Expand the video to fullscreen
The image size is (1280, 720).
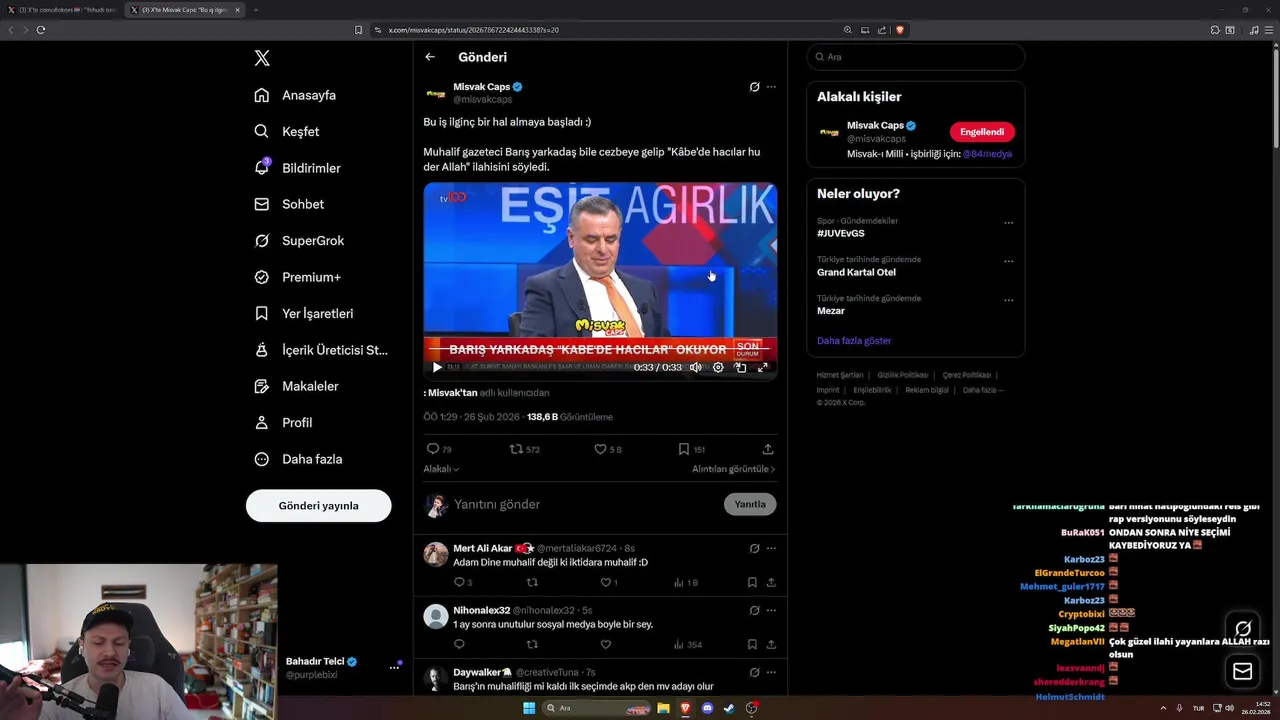click(762, 367)
